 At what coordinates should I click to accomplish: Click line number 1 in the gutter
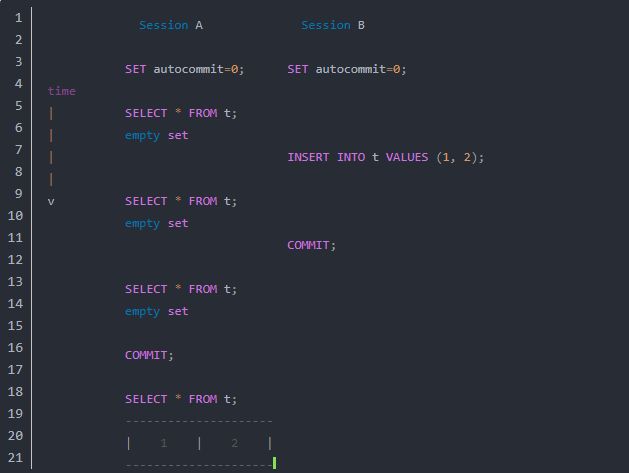[x=18, y=18]
